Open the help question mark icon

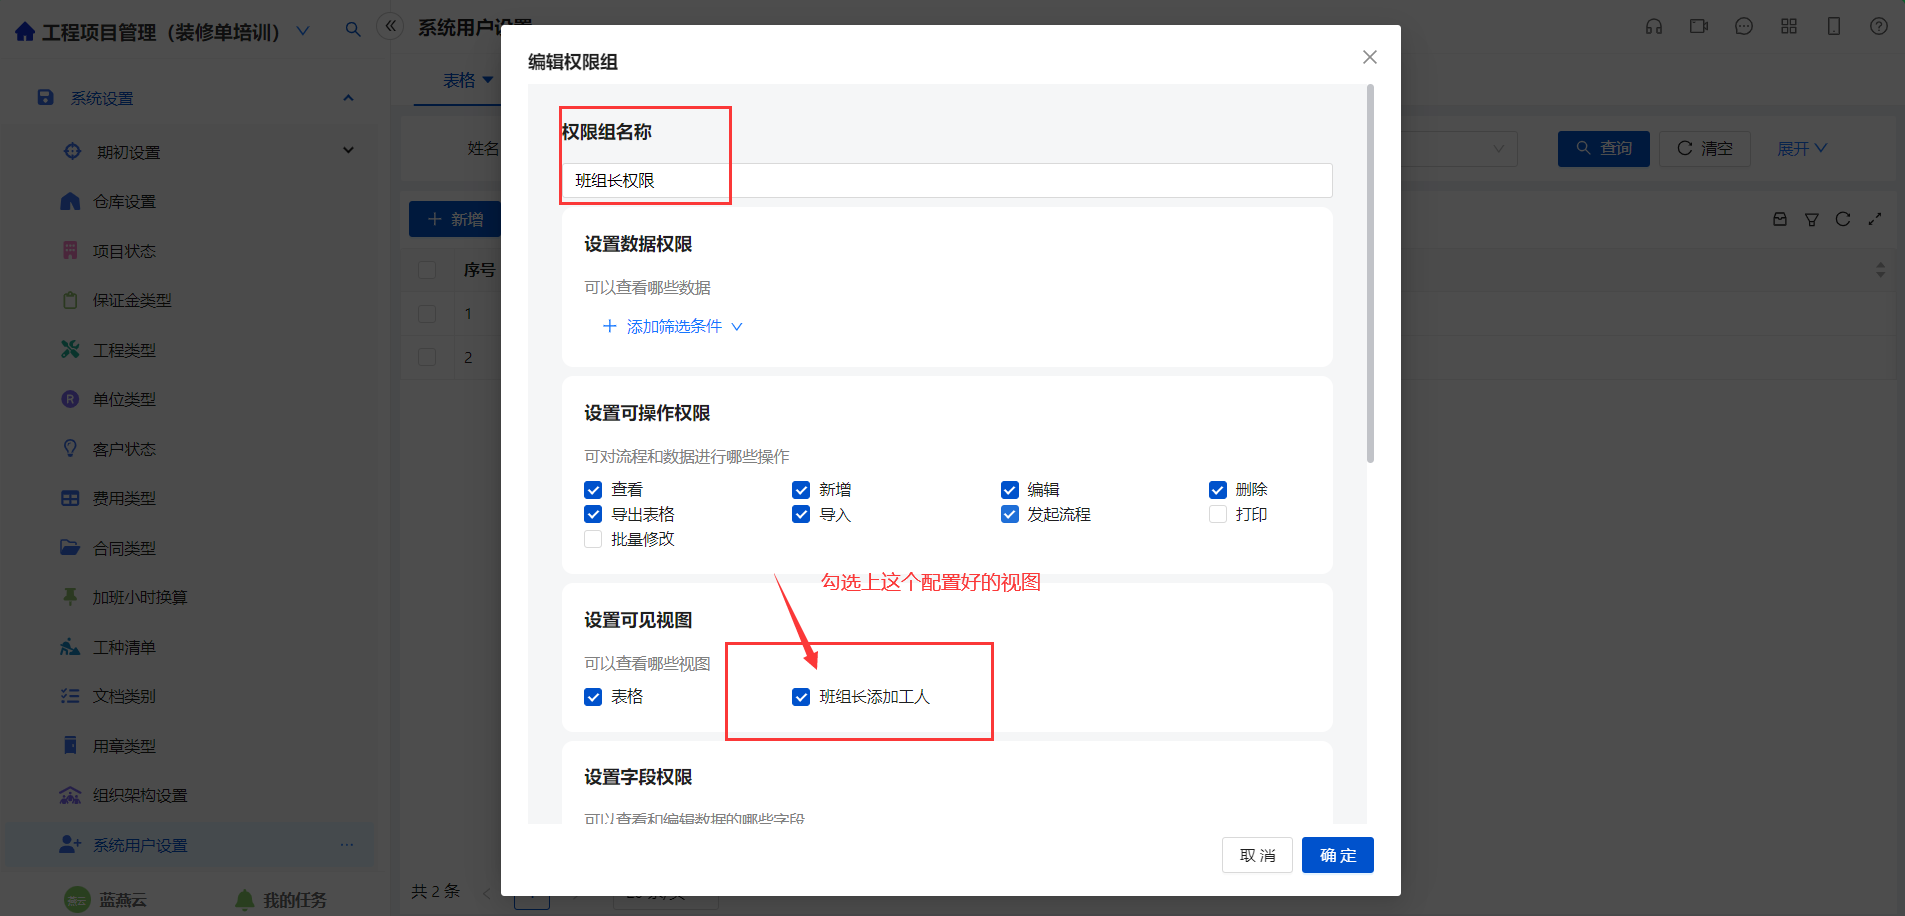tap(1879, 26)
